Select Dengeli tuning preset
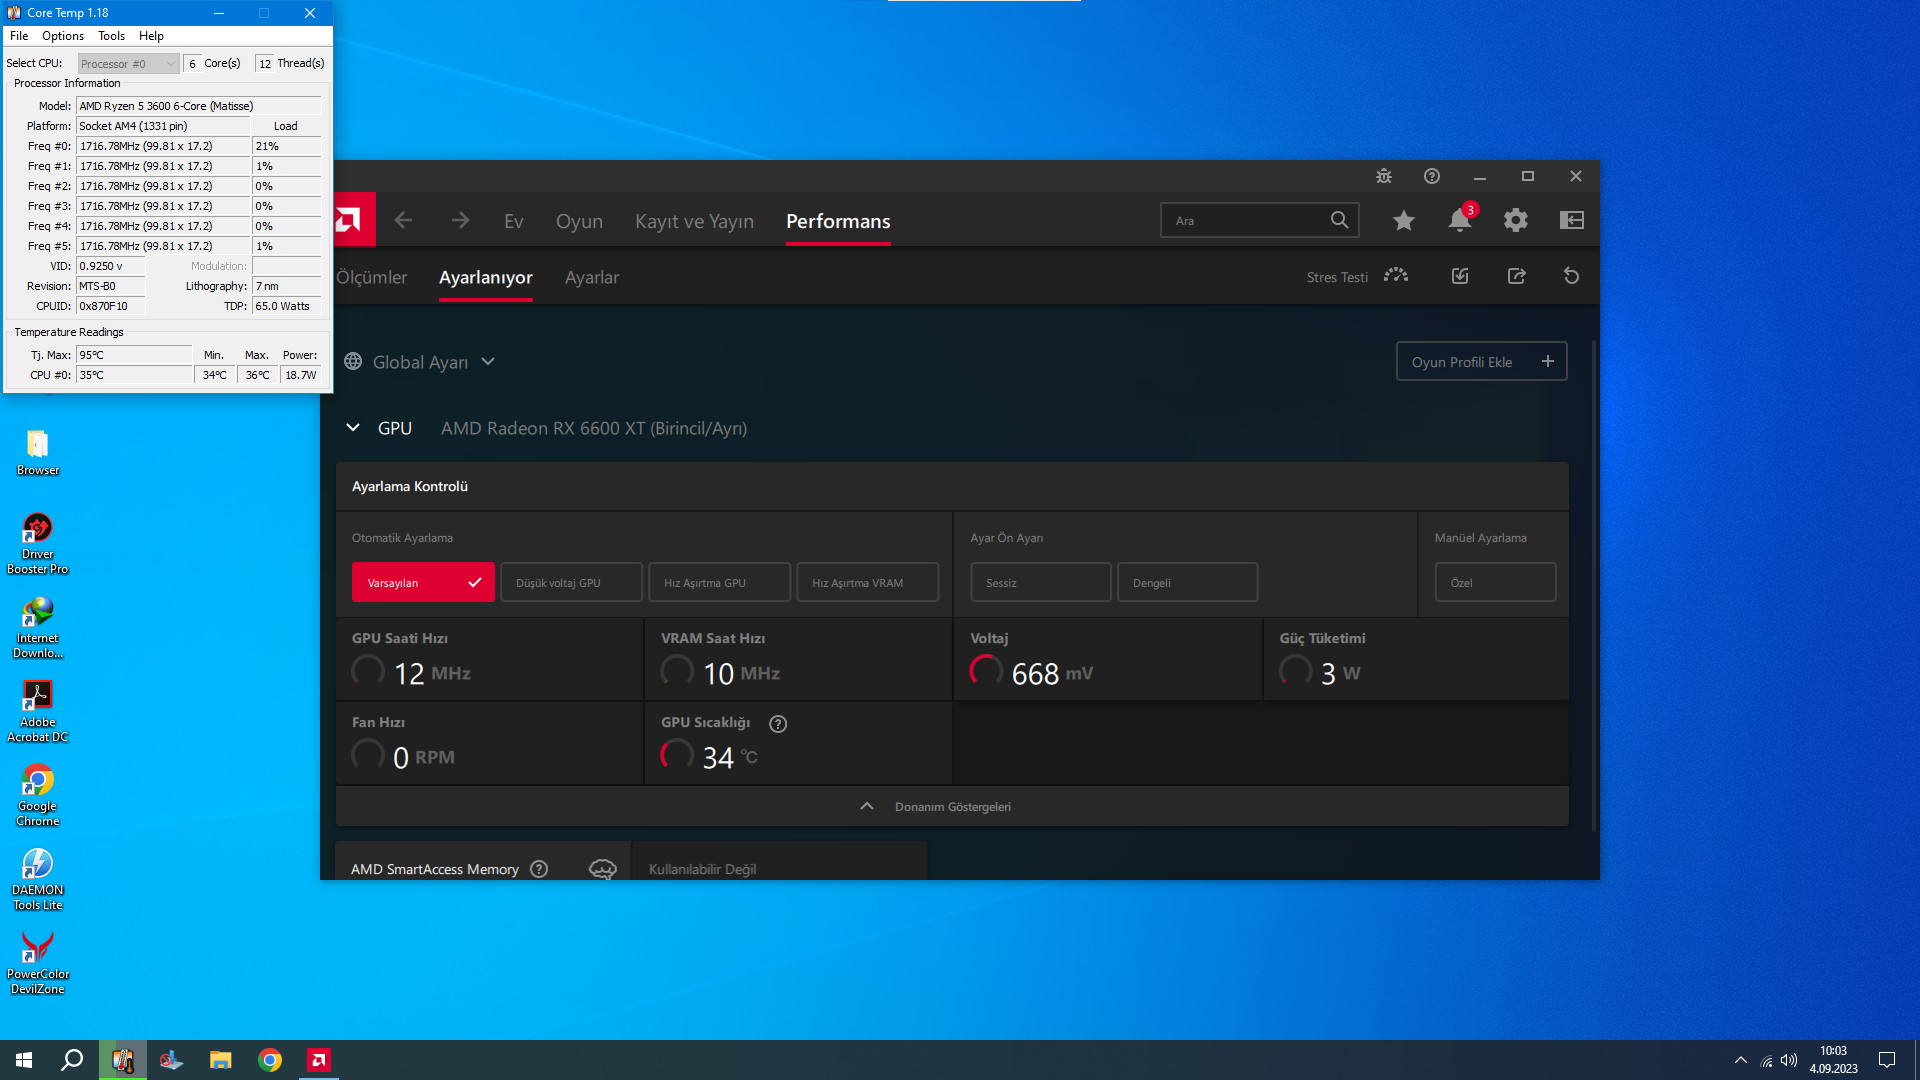This screenshot has width=1920, height=1080. [1187, 582]
